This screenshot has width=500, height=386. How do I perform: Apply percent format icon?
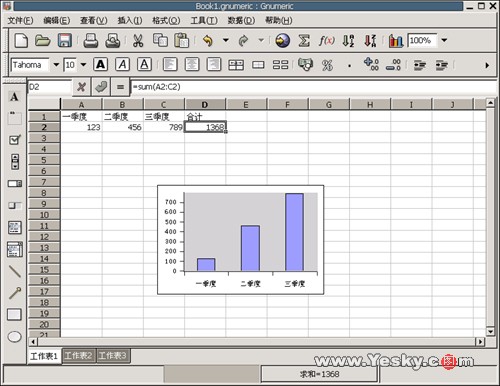click(327, 65)
